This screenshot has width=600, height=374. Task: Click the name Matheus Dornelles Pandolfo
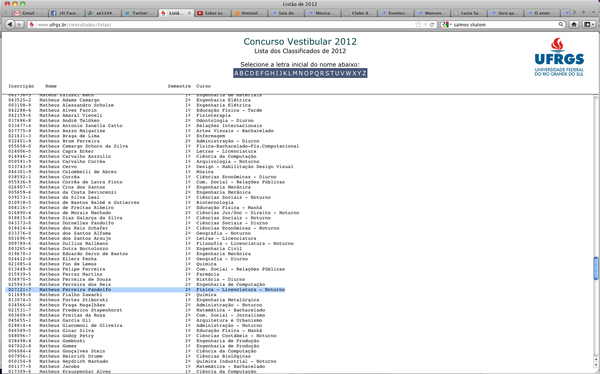[76, 223]
